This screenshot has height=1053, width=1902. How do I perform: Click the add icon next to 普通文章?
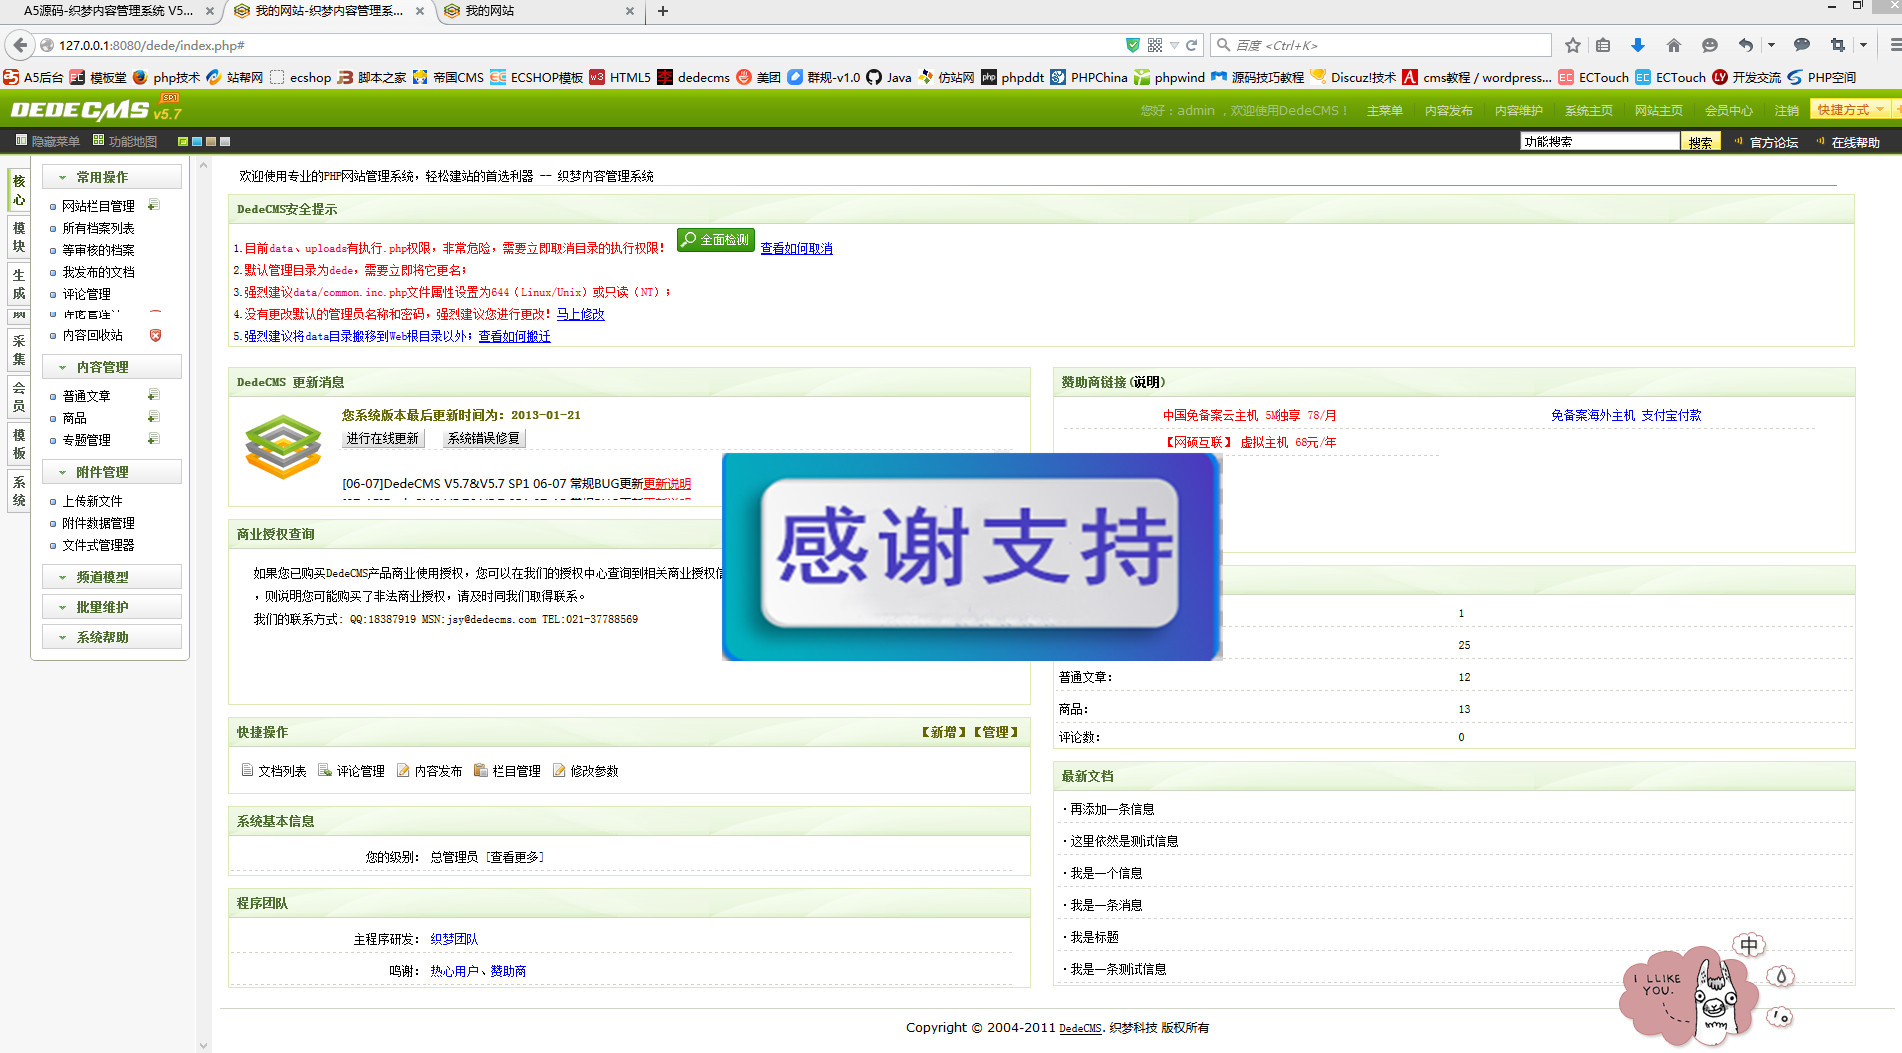[154, 395]
